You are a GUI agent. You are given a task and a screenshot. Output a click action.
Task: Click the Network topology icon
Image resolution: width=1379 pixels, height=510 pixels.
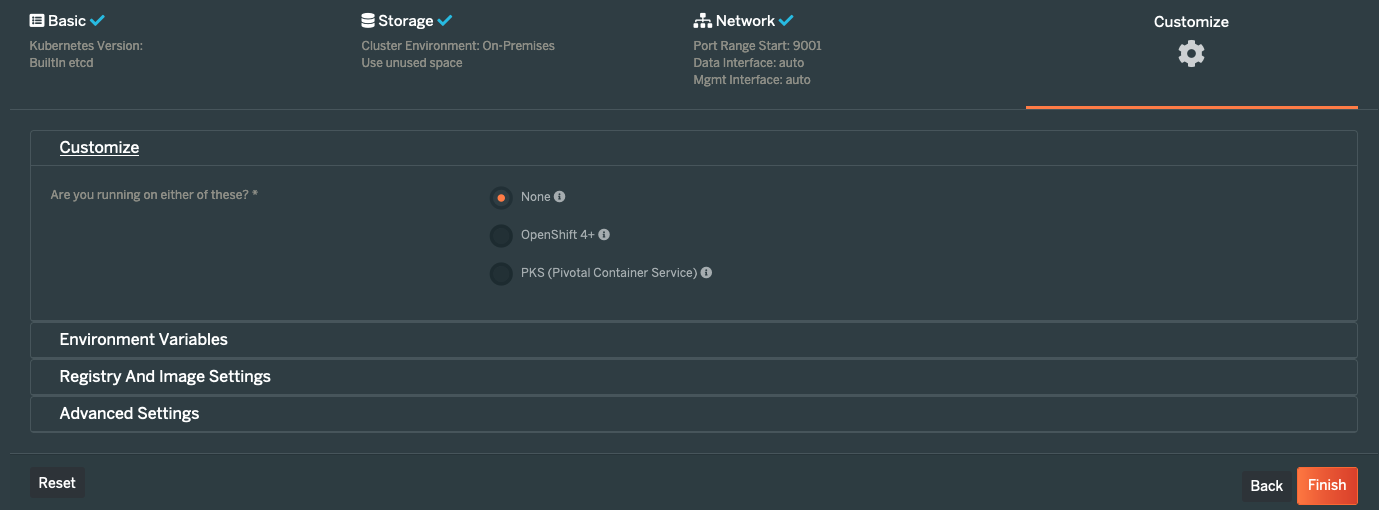[x=702, y=20]
